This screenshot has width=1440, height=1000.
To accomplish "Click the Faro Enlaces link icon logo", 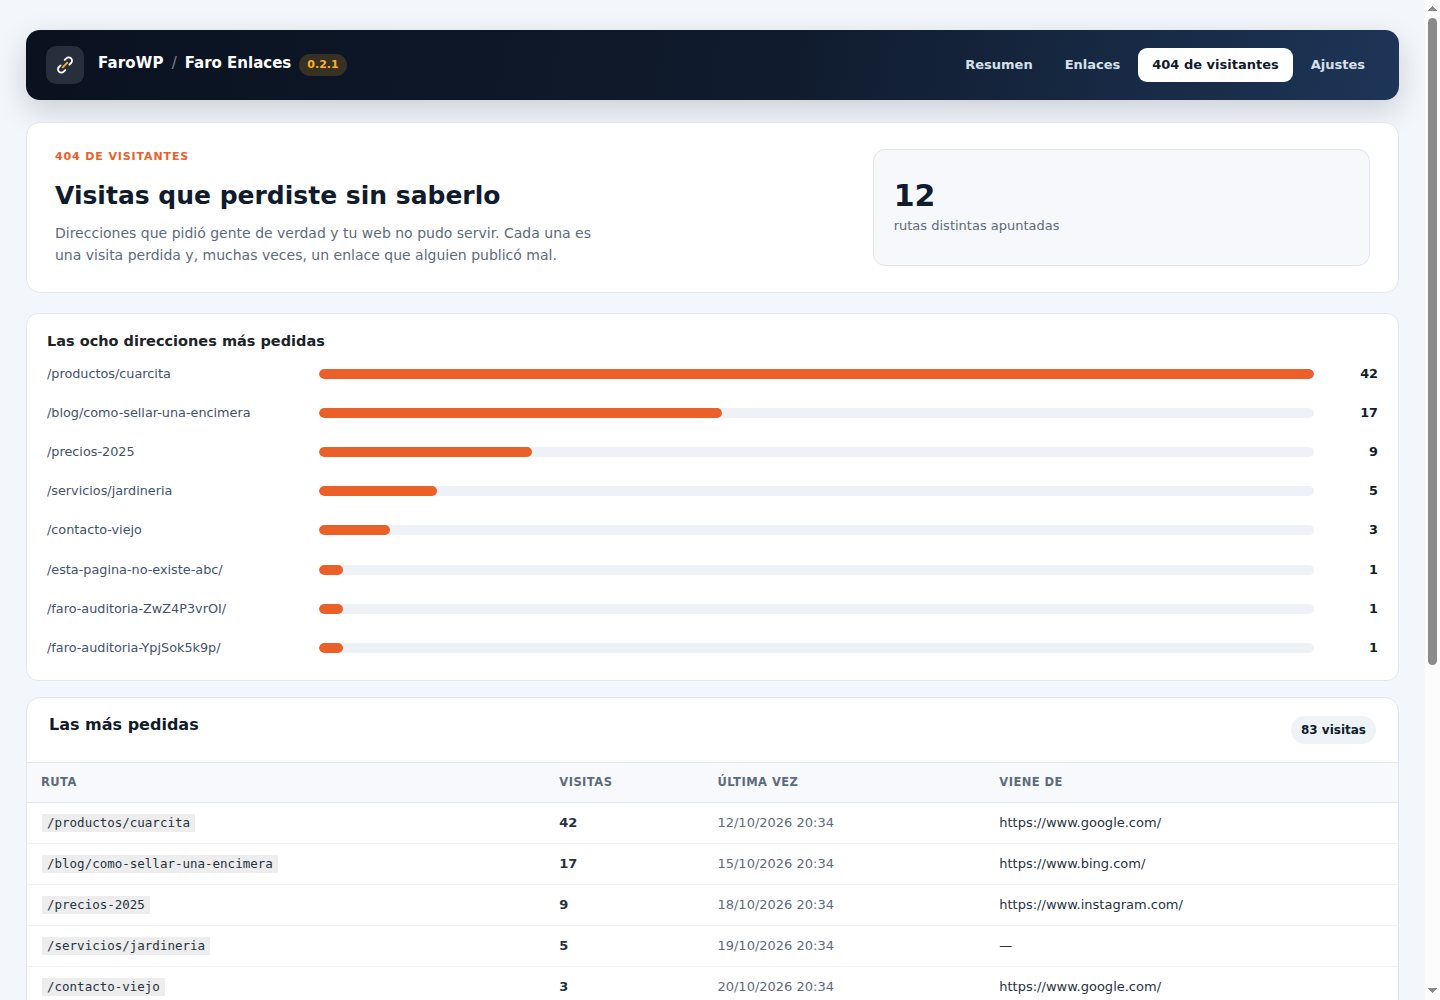I will click(x=65, y=65).
